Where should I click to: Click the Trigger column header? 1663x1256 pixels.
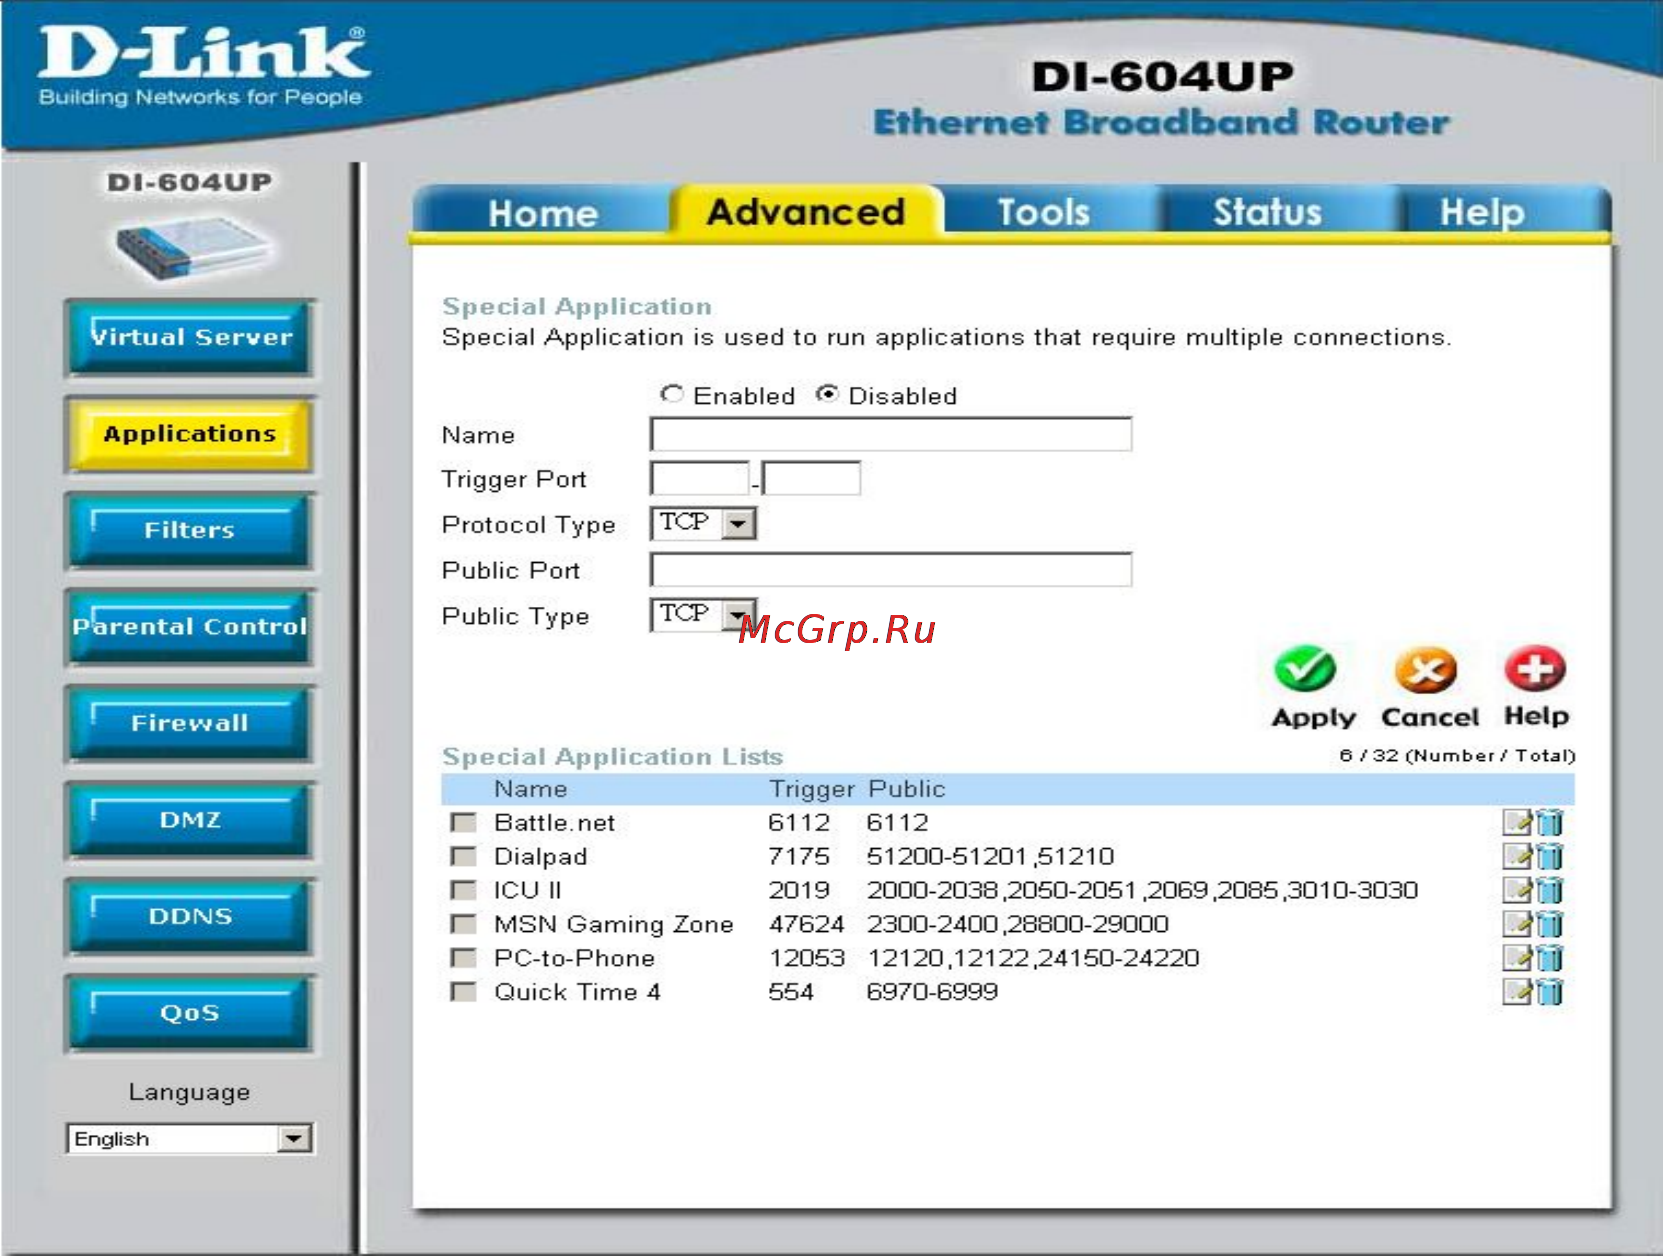point(812,789)
